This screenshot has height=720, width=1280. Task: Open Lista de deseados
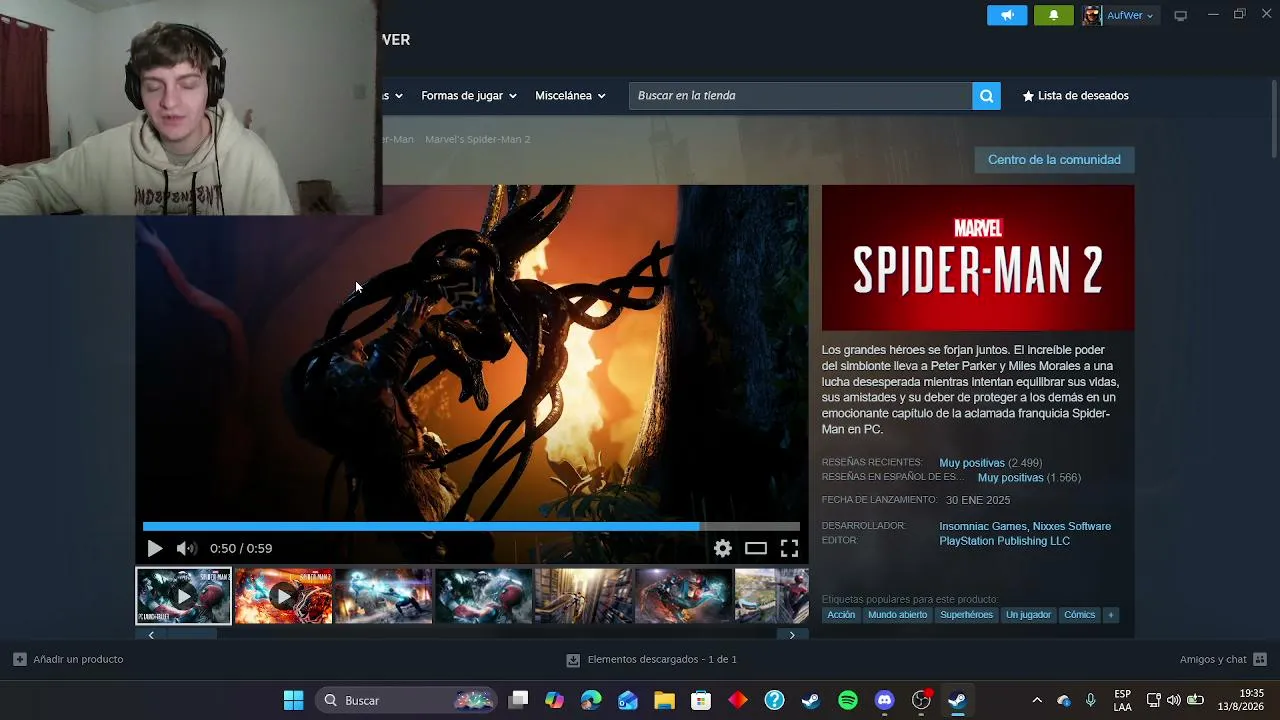(x=1075, y=96)
